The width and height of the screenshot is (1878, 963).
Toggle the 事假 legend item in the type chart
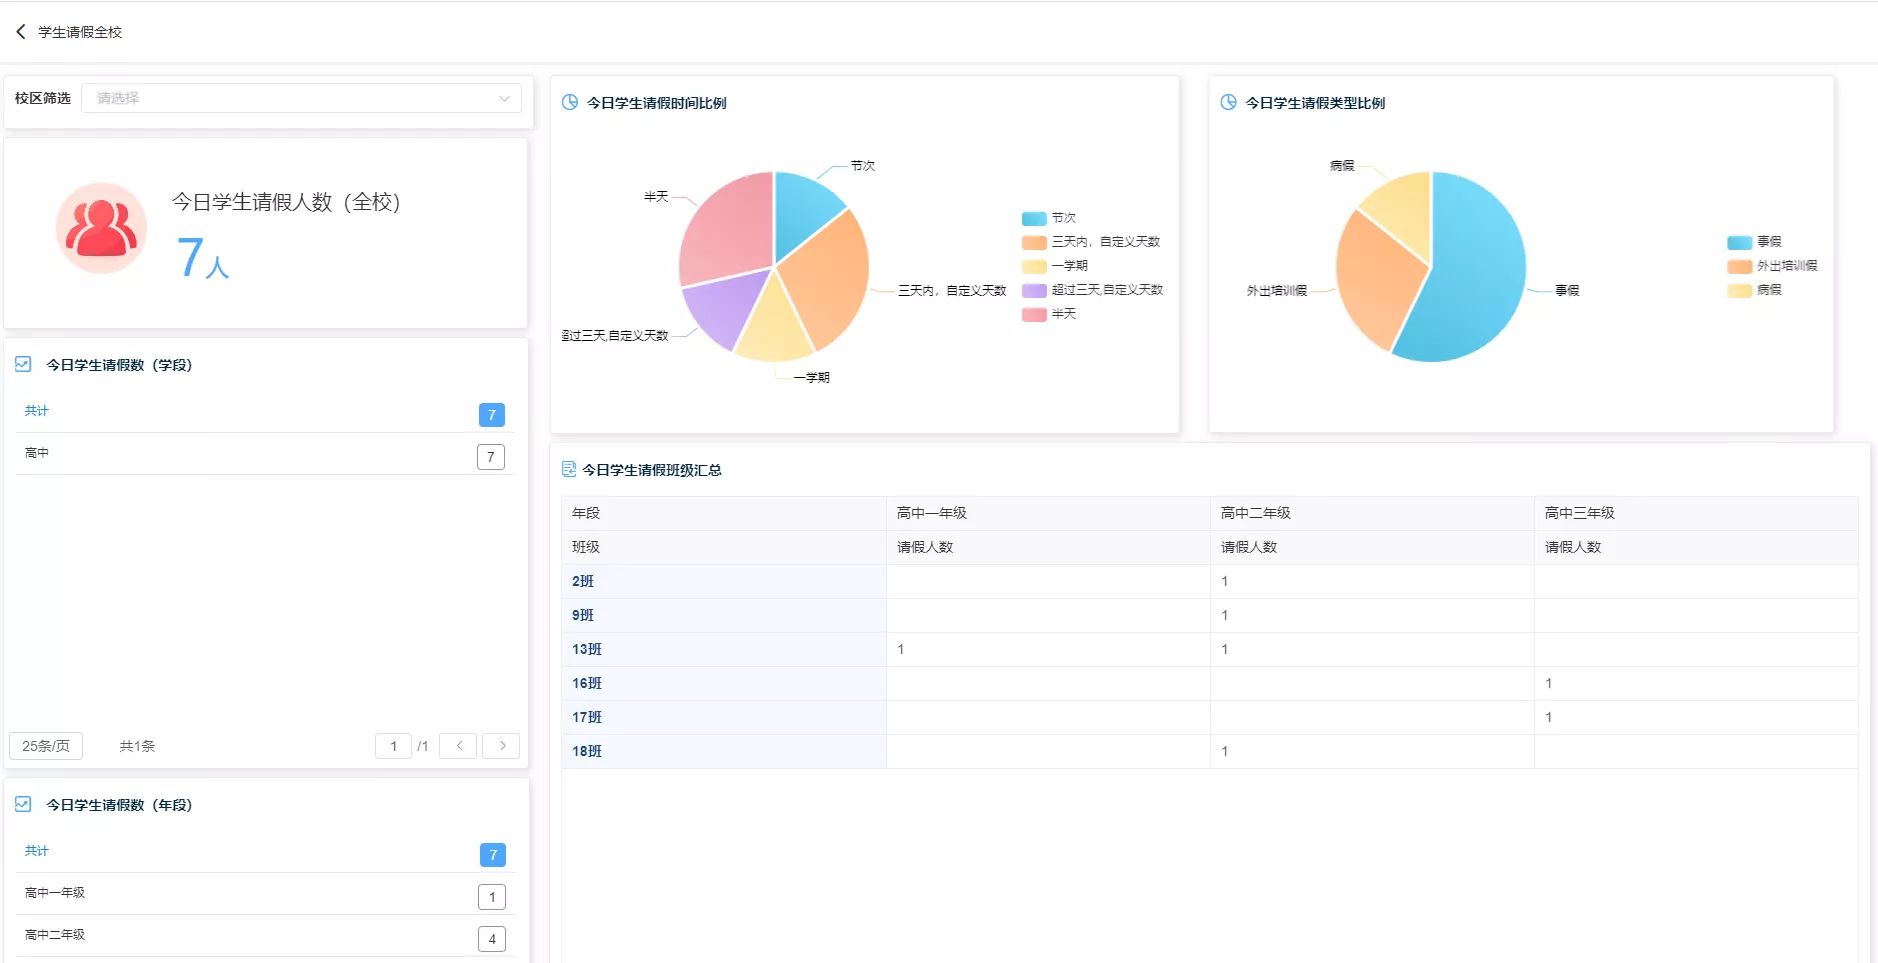(x=1755, y=242)
